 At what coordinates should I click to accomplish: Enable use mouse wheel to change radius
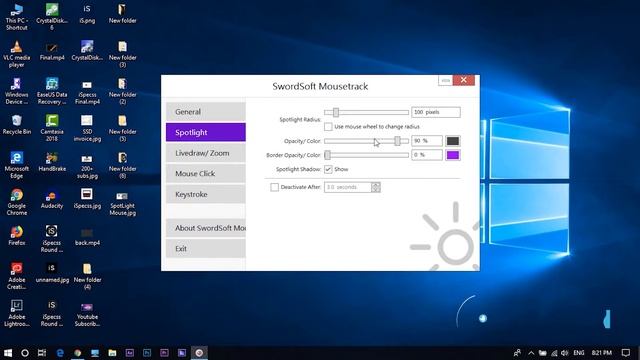[x=328, y=127]
